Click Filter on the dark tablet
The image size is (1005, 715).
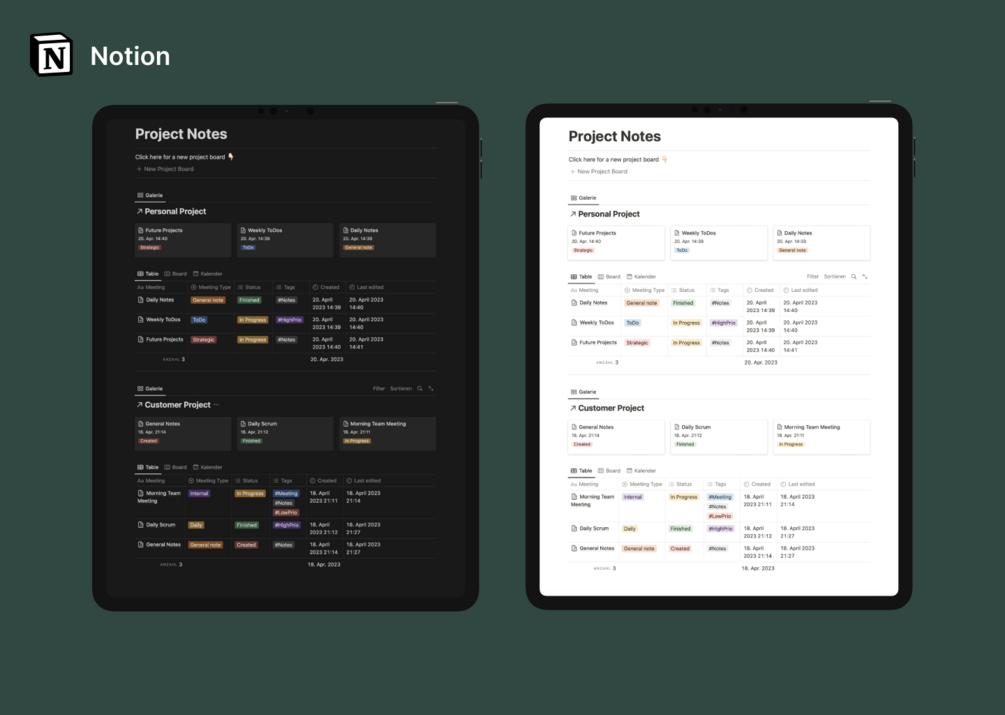[379, 388]
